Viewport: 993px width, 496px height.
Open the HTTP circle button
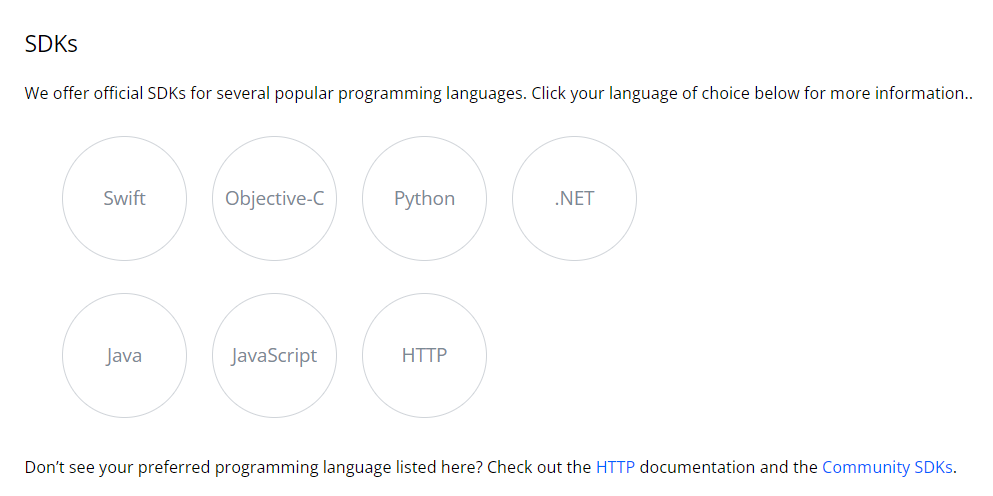[424, 355]
